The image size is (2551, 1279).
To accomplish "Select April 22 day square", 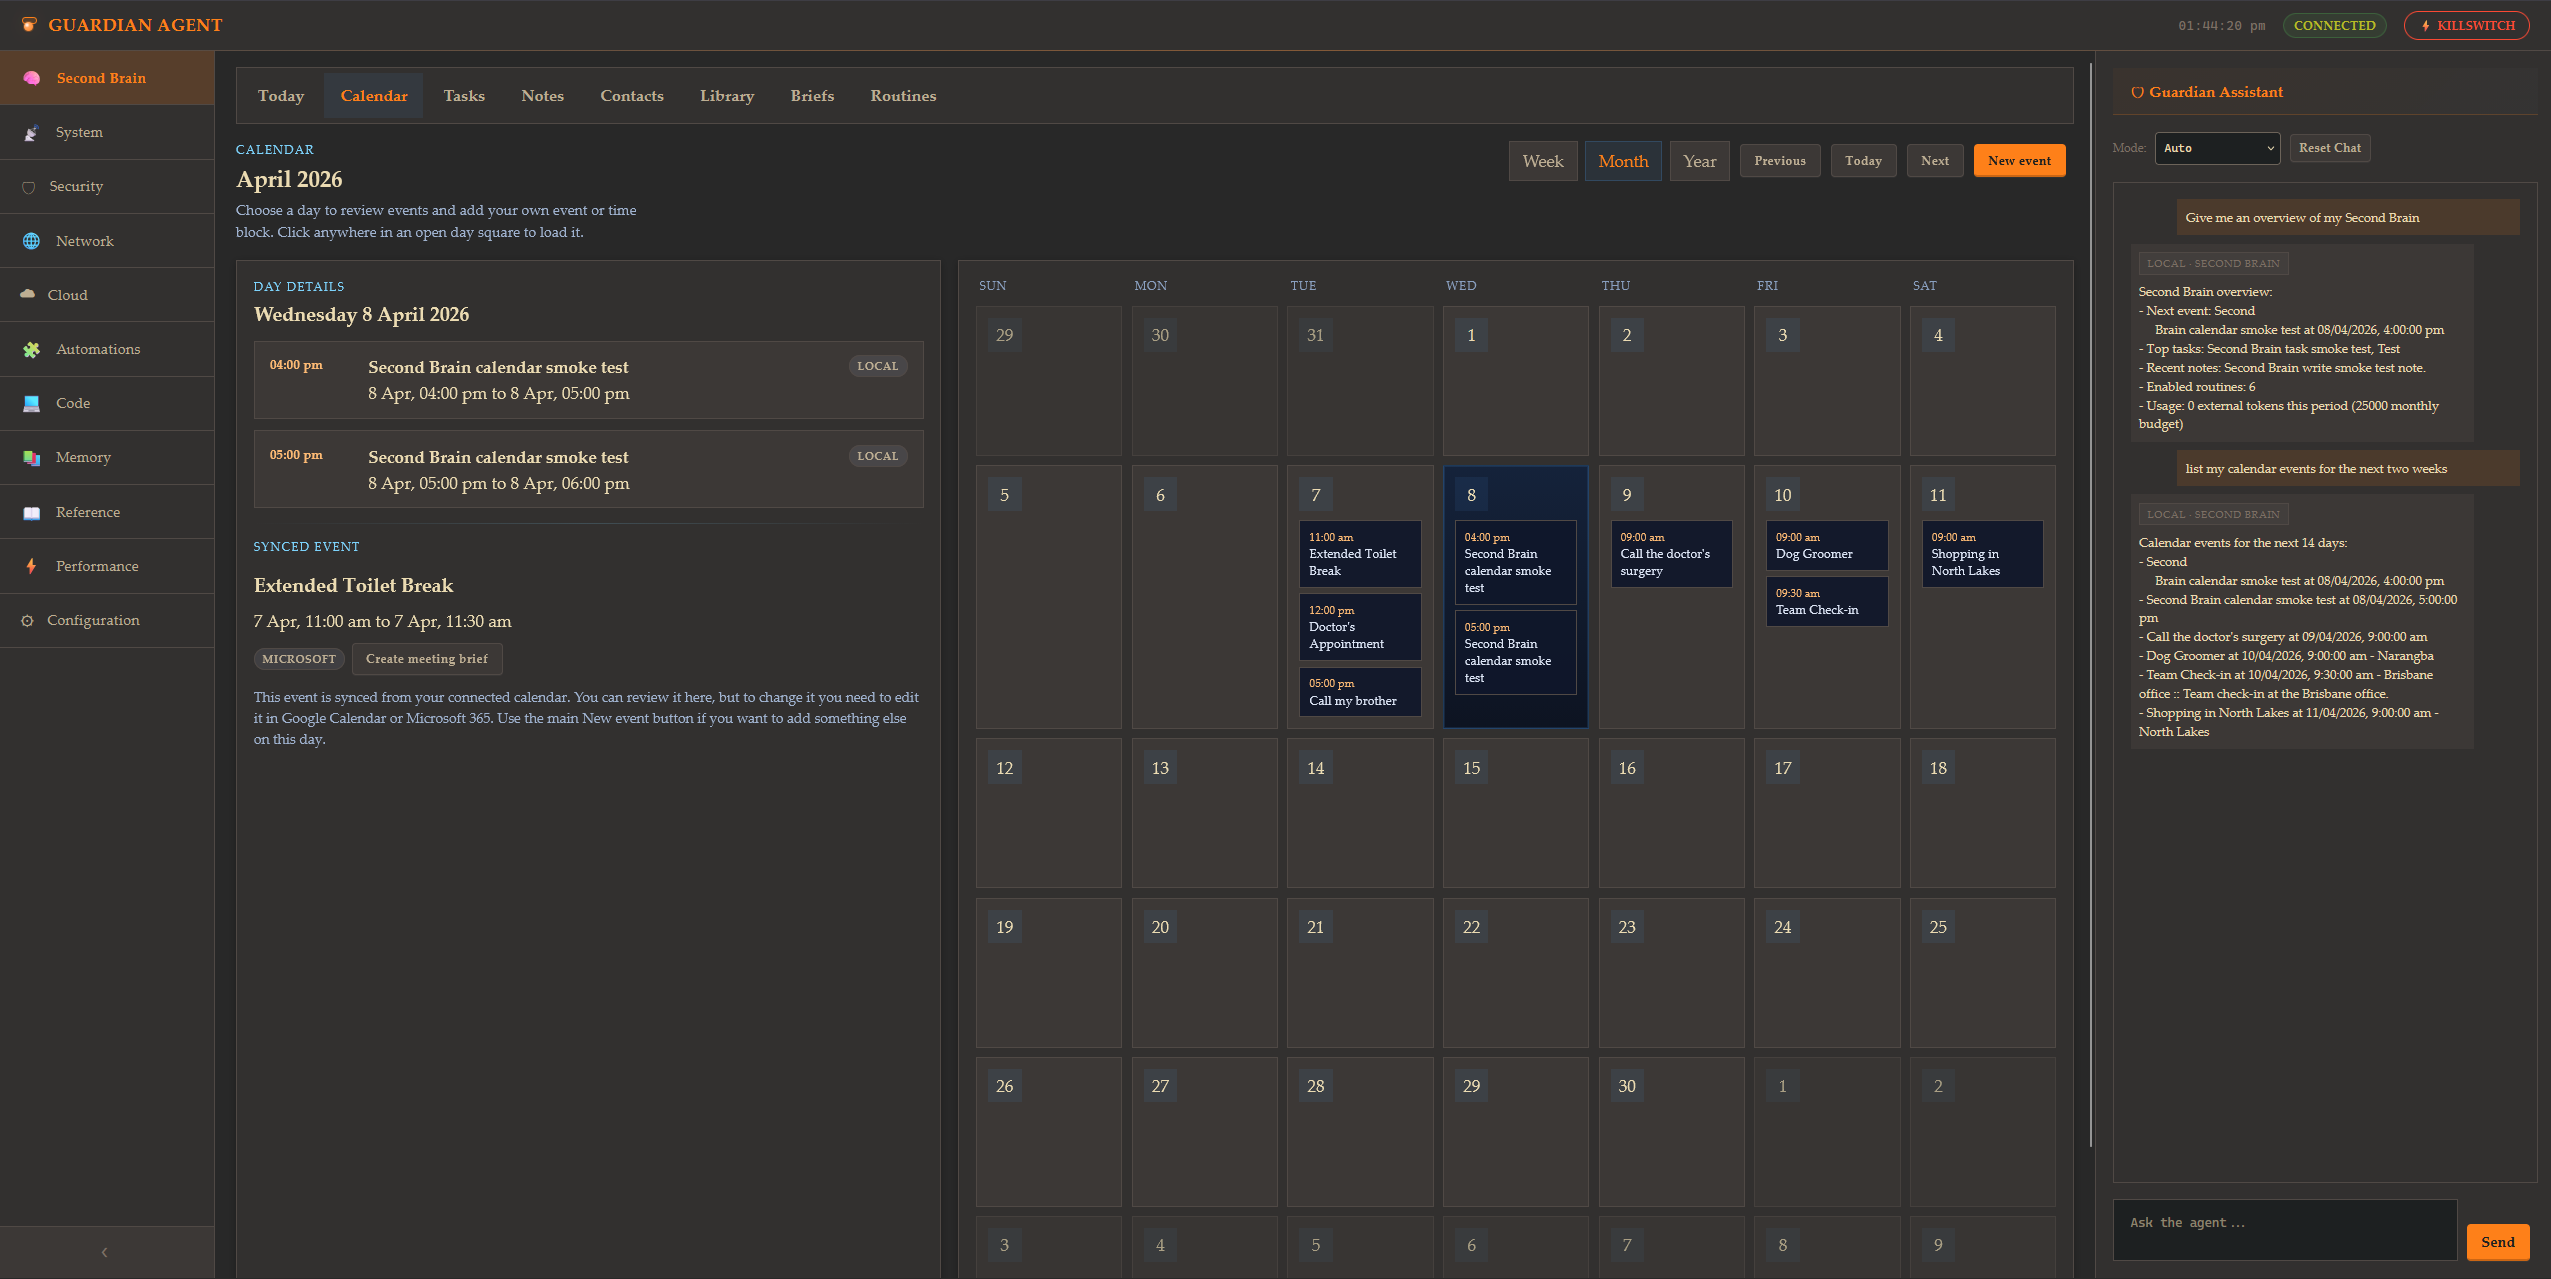I will pyautogui.click(x=1515, y=972).
